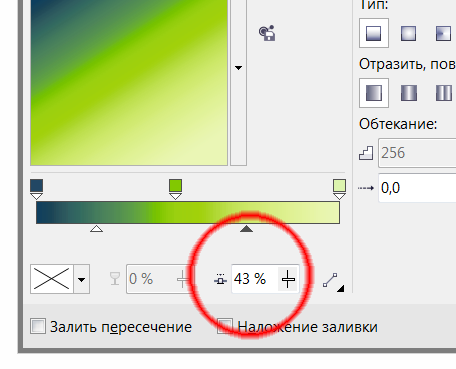Click the large fountain fill preview
Image resolution: width=456 pixels, height=369 pixels.
pyautogui.click(x=129, y=82)
